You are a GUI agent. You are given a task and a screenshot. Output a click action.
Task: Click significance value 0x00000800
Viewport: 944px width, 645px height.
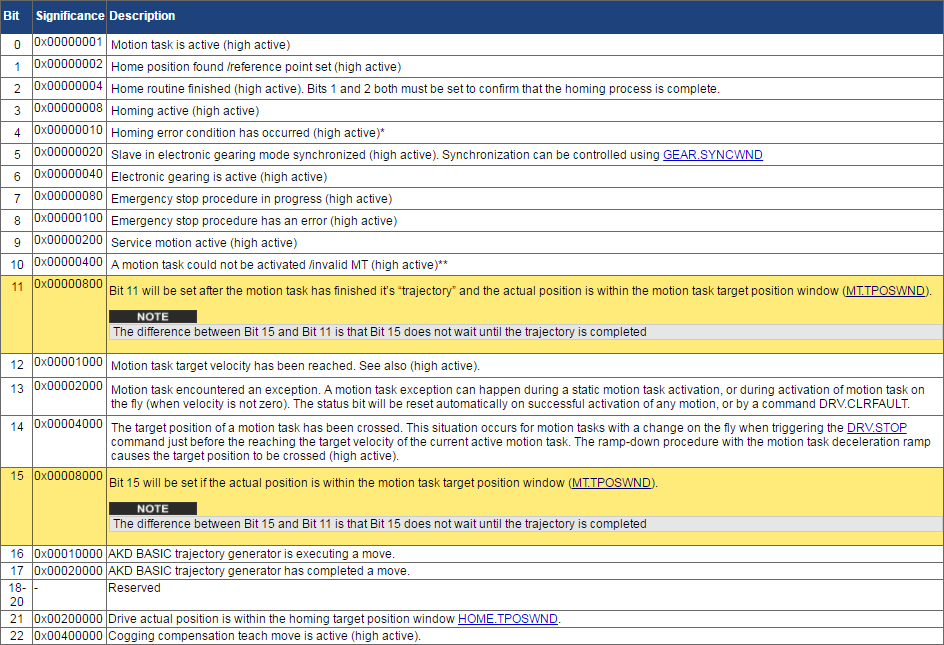[69, 284]
